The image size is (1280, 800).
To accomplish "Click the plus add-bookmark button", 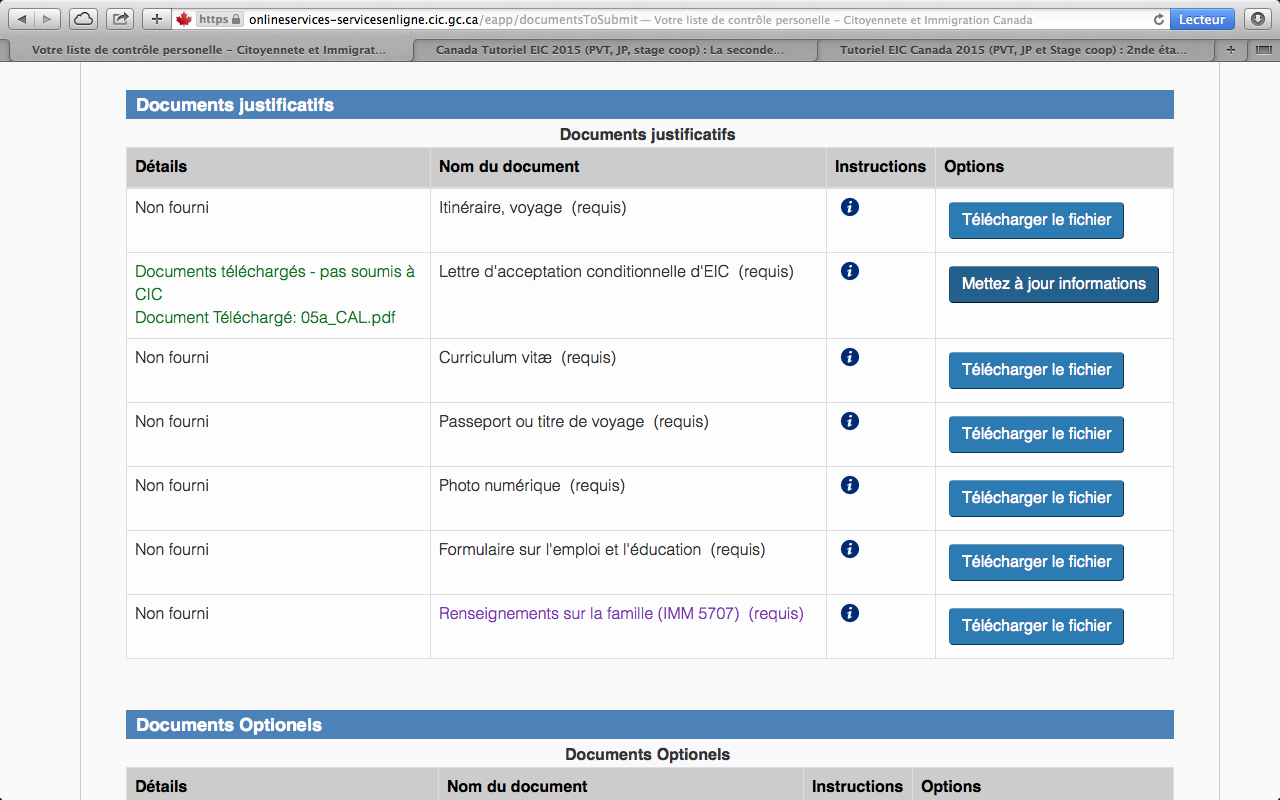I will coord(156,19).
